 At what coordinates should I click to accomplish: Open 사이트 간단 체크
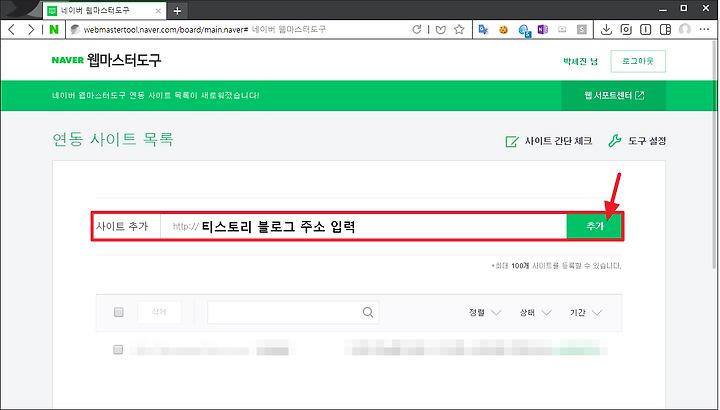coord(549,141)
